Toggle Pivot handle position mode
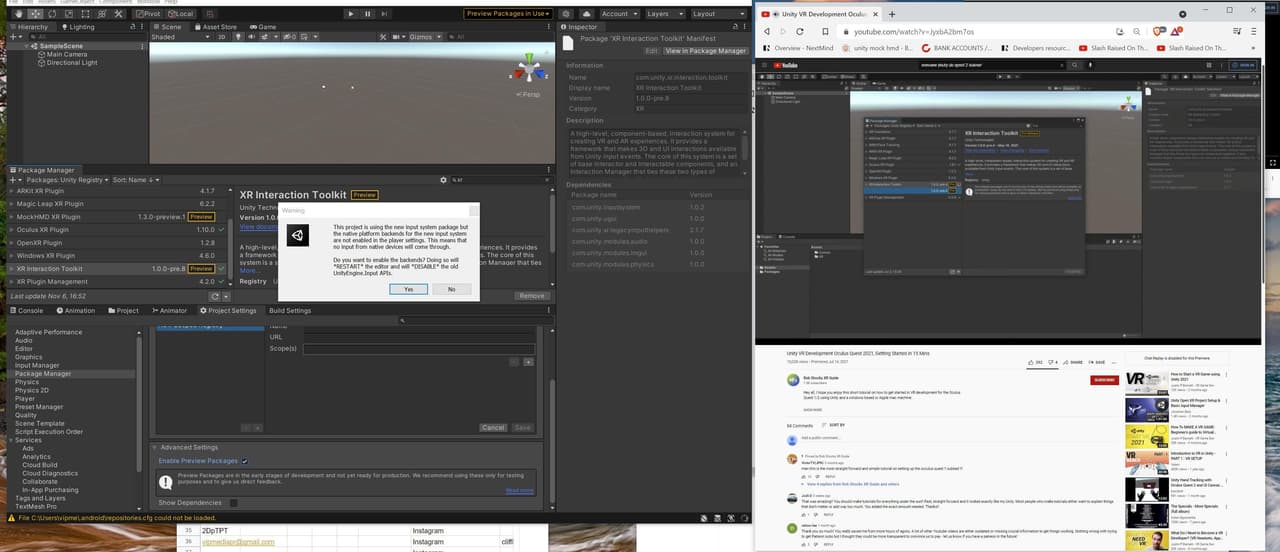This screenshot has width=1280, height=552. 147,14
